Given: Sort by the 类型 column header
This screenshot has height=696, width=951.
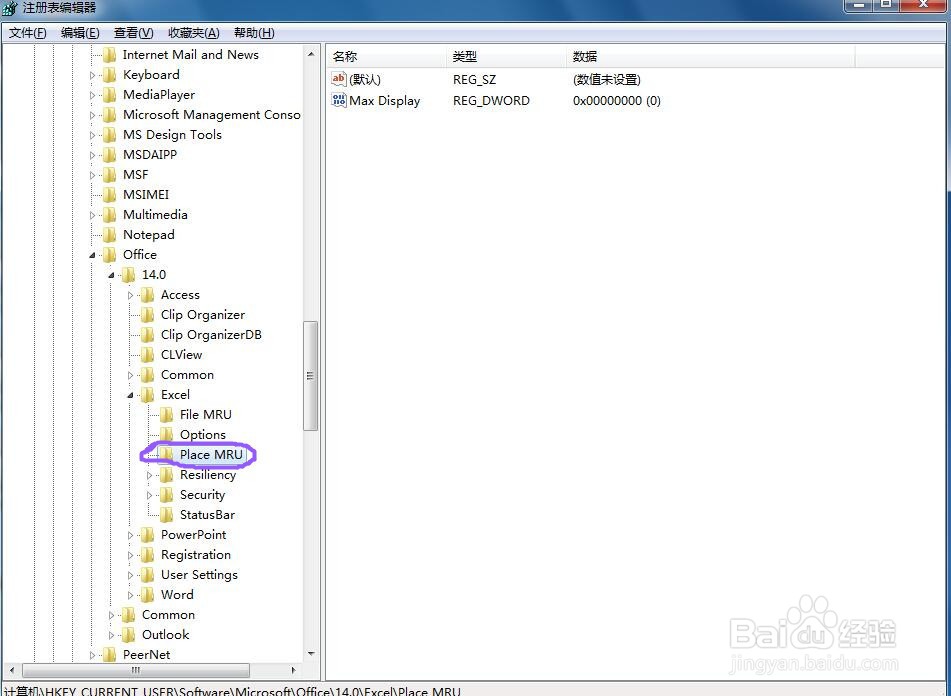Looking at the screenshot, I should [x=506, y=56].
